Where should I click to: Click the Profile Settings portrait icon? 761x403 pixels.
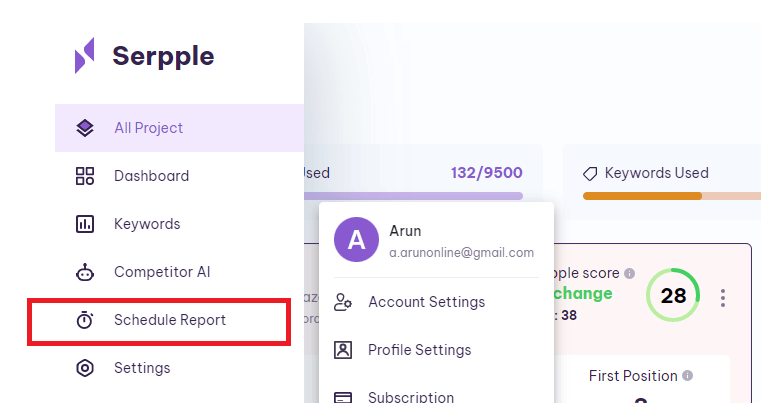(343, 350)
